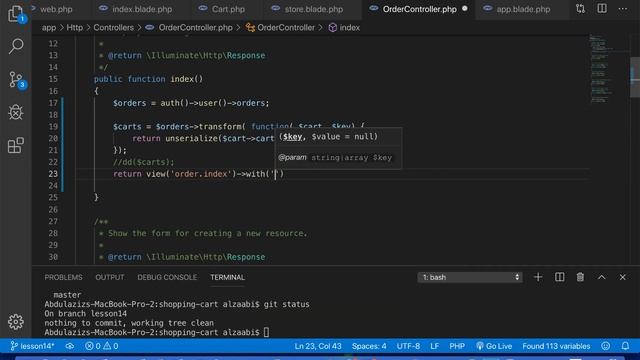Split the editor to the right
Viewport: 640px width, 360px height.
602,9
